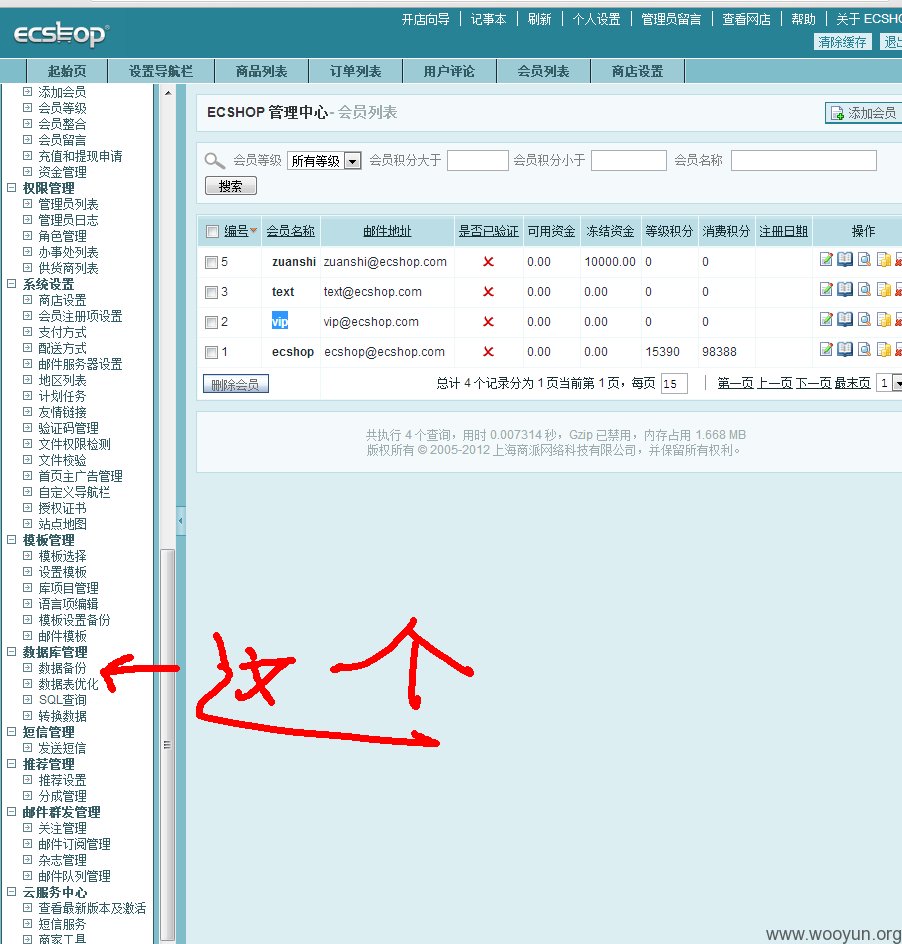Image resolution: width=902 pixels, height=944 pixels.
Task: Click the red X verification mark for zuanshi
Action: (488, 261)
